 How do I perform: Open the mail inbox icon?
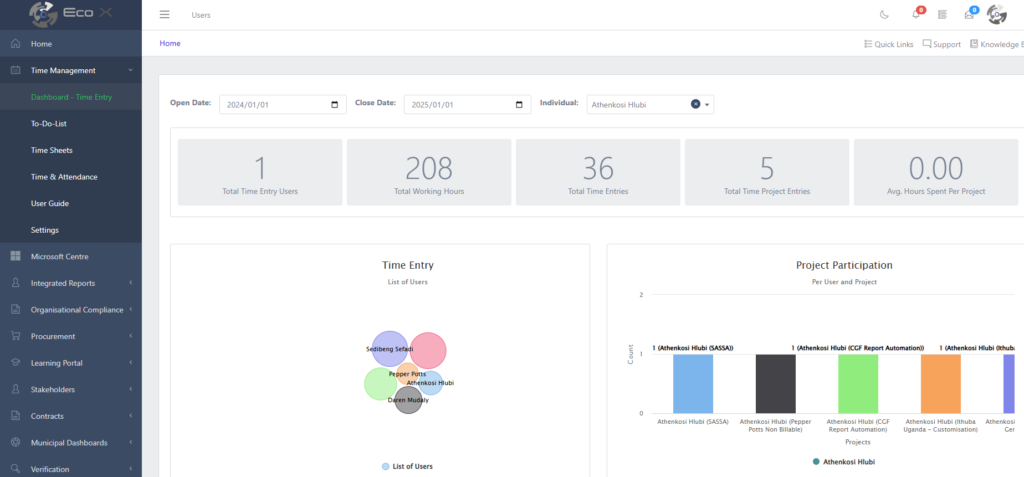tap(968, 15)
